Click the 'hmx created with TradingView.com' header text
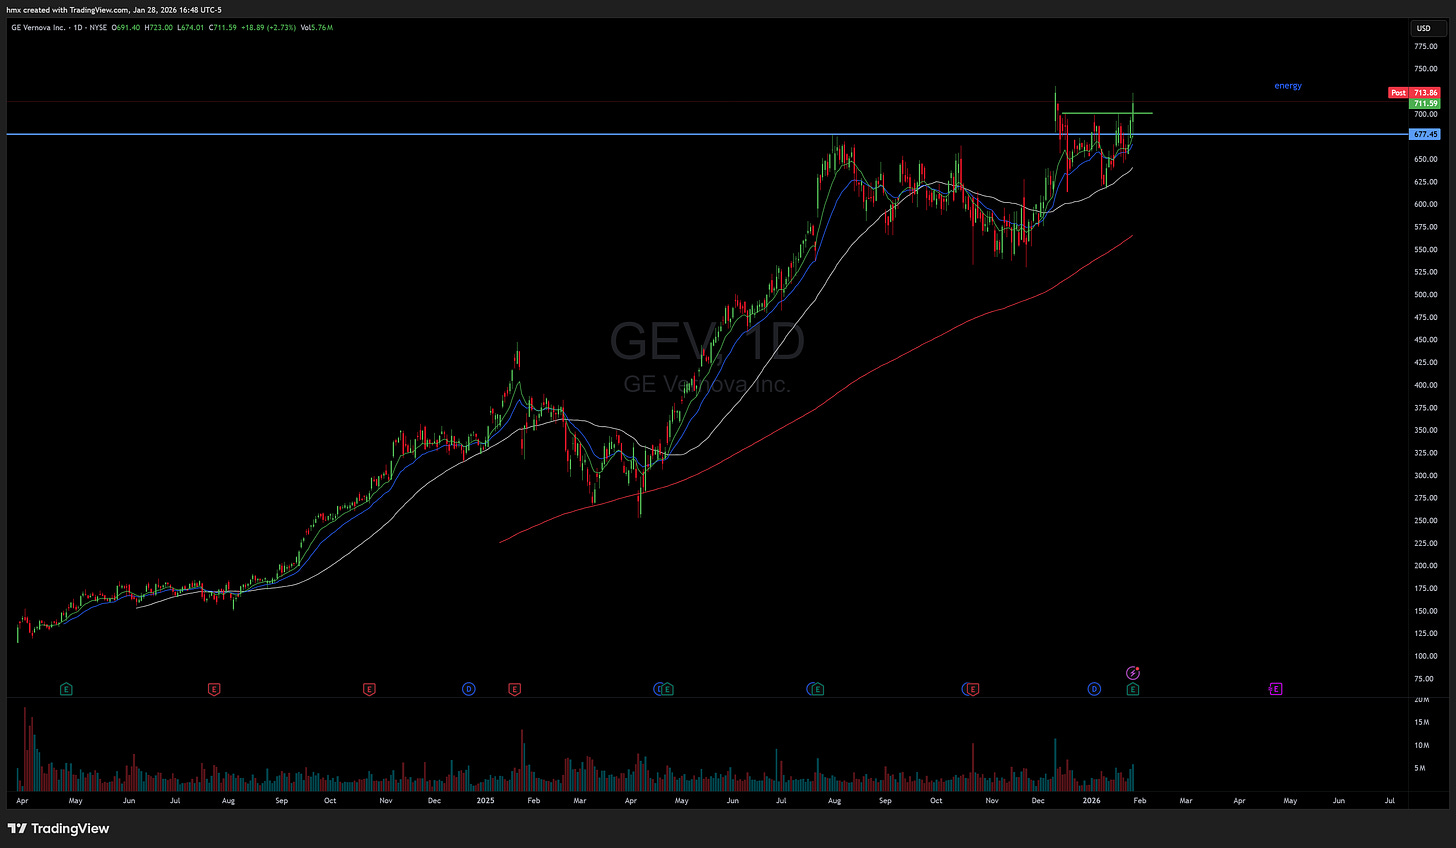This screenshot has width=1456, height=848. [67, 10]
